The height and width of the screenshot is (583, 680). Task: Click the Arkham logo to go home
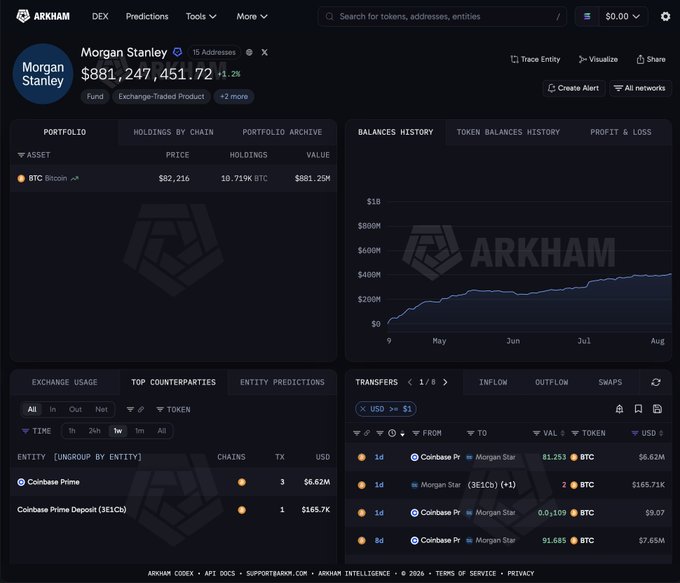(x=43, y=16)
